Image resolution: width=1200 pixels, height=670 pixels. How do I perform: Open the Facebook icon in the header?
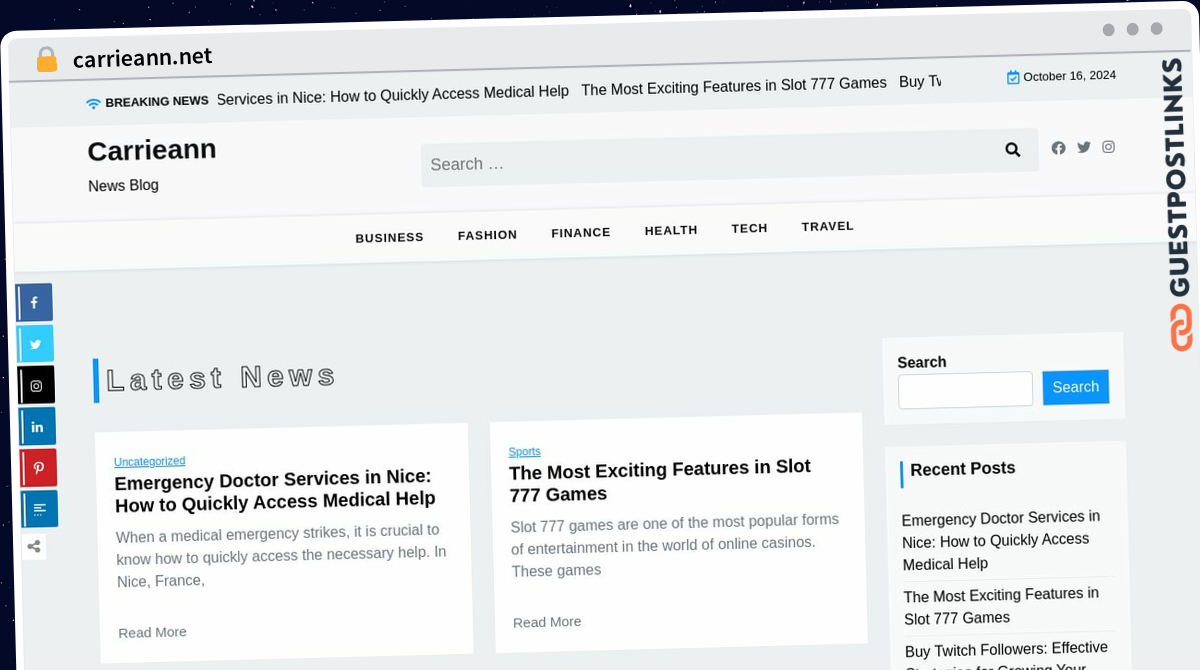click(1058, 148)
